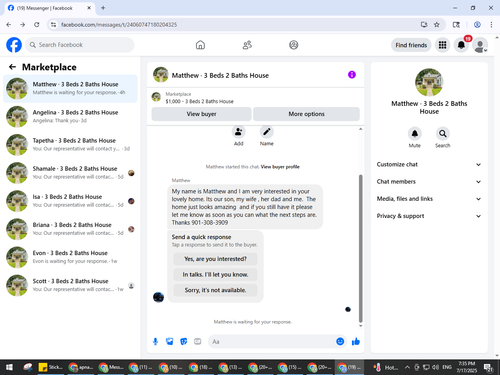Expand the Chat members section

[x=429, y=182]
